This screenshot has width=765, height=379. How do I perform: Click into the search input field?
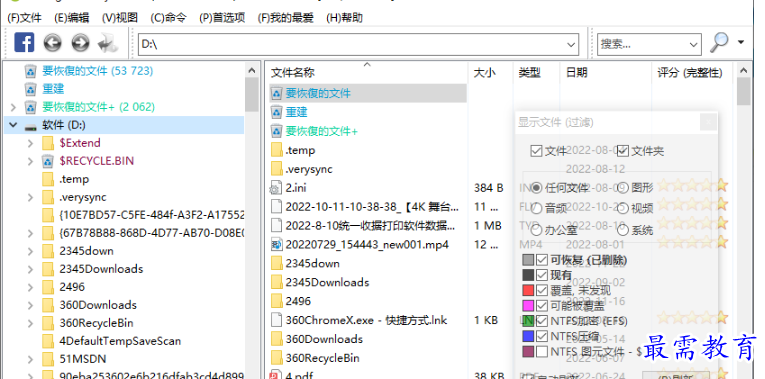tap(643, 44)
